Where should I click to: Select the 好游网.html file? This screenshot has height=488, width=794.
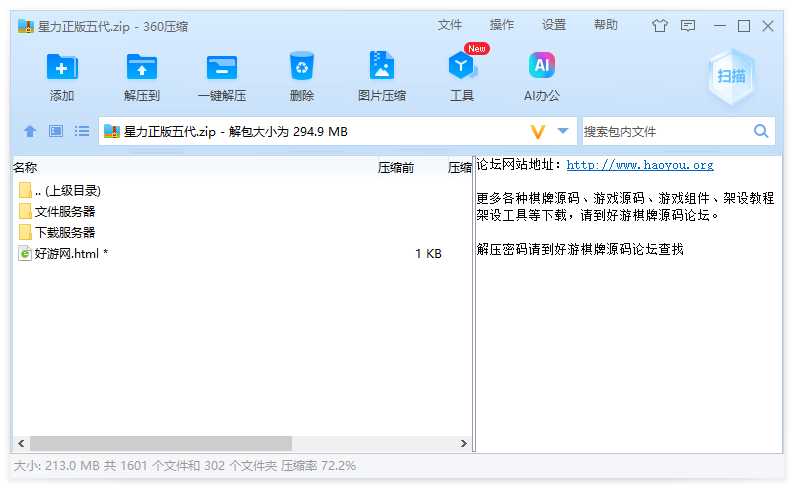[242, 253]
